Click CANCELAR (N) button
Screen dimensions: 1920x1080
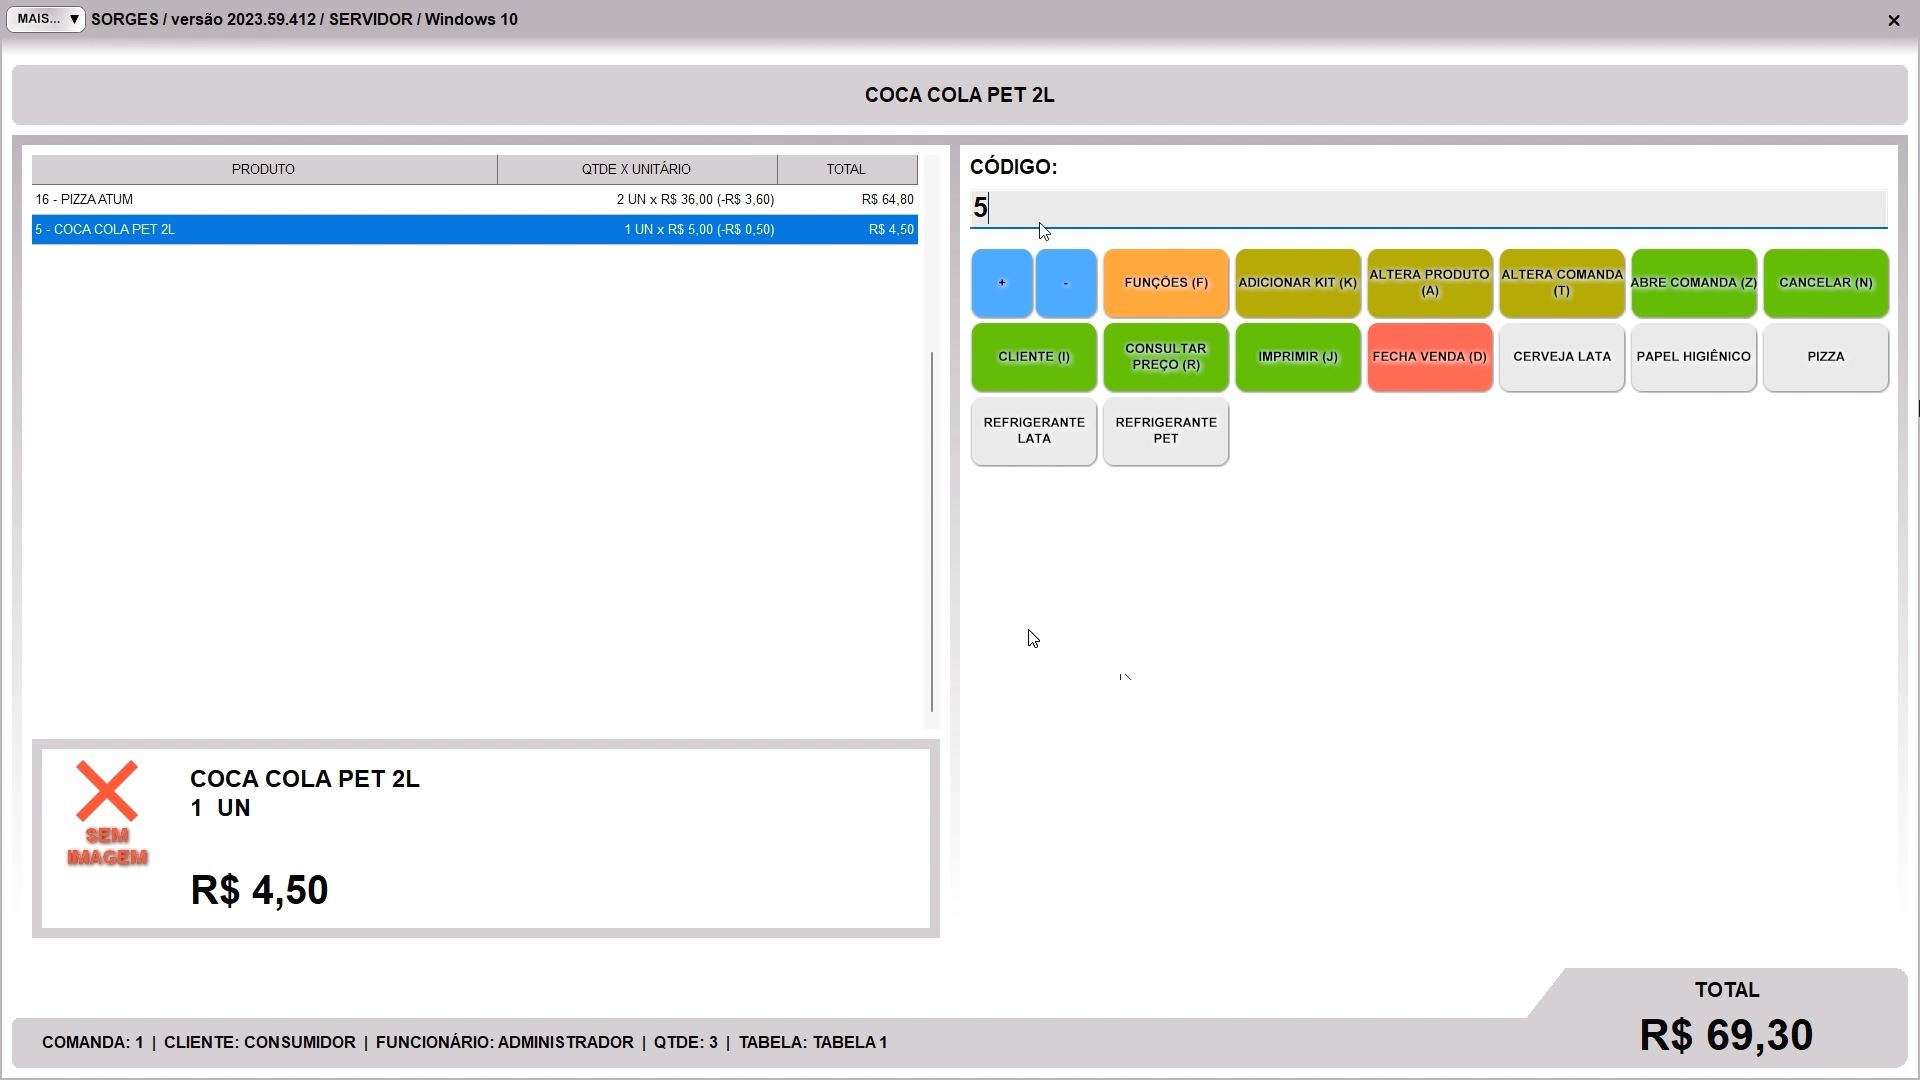pyautogui.click(x=1826, y=283)
